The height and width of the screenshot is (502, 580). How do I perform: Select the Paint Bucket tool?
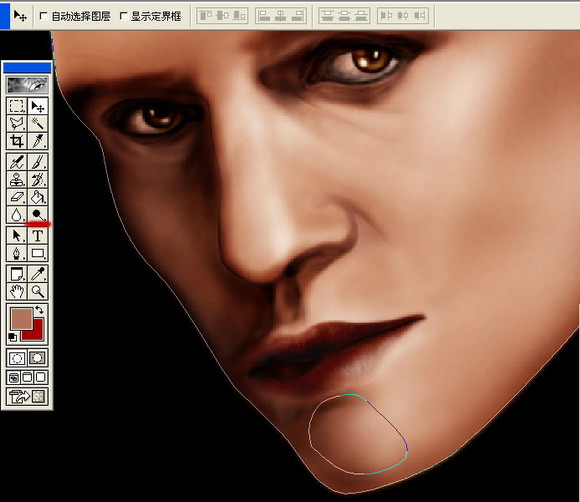pos(38,197)
